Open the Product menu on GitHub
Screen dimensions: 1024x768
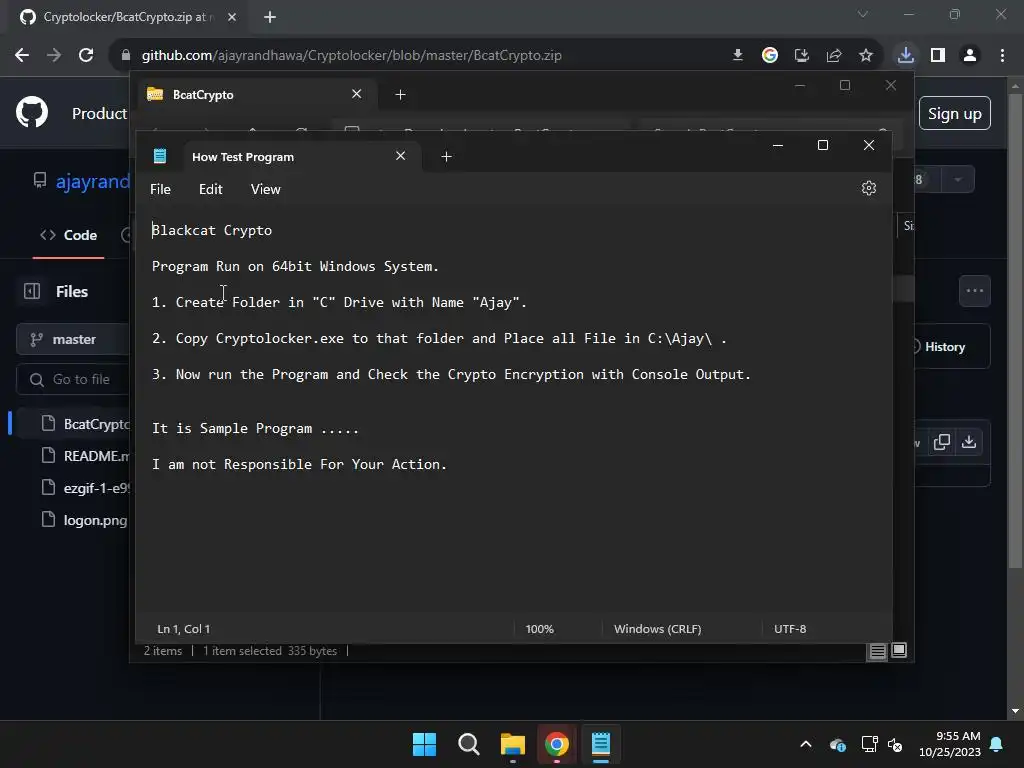click(99, 114)
